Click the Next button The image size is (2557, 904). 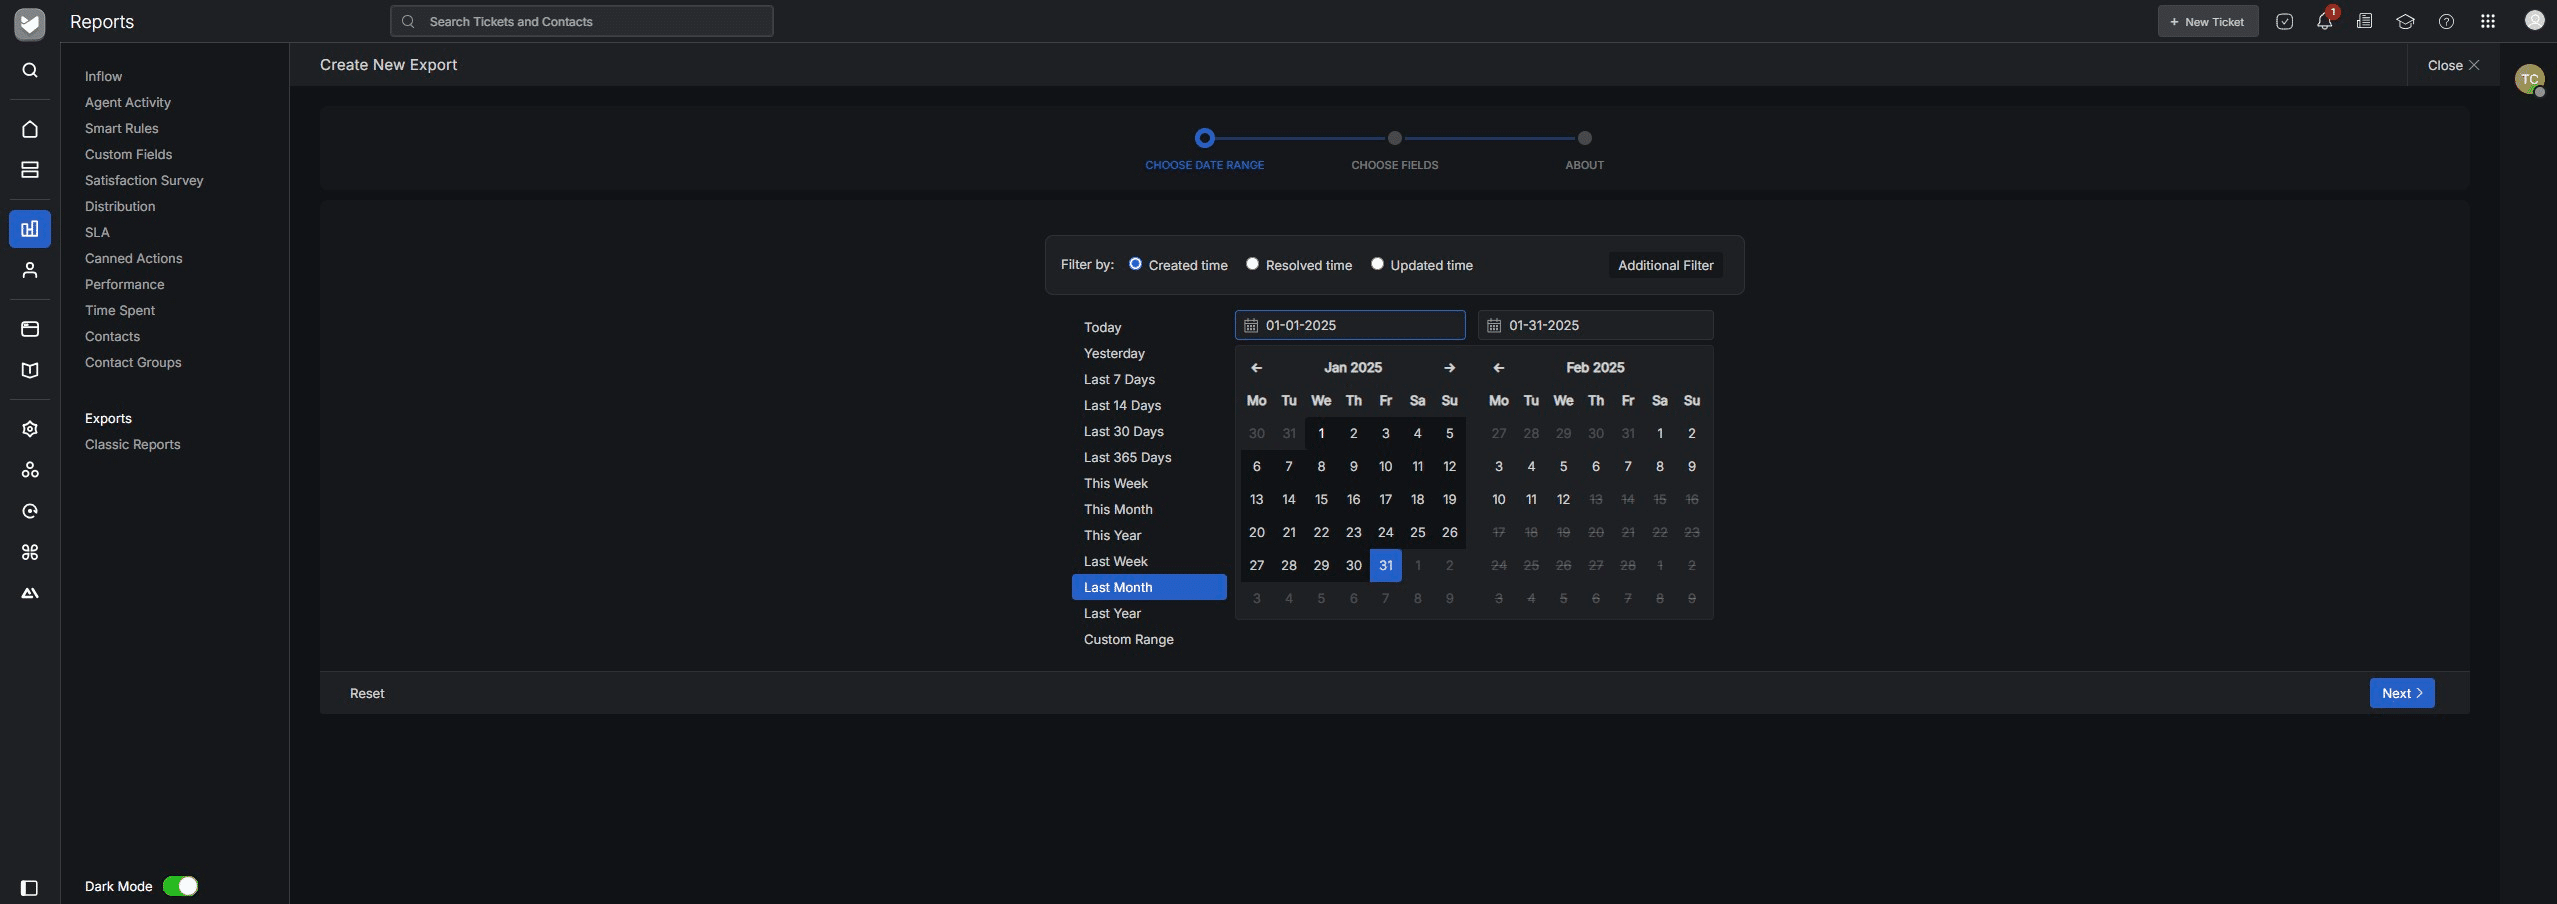click(2401, 693)
